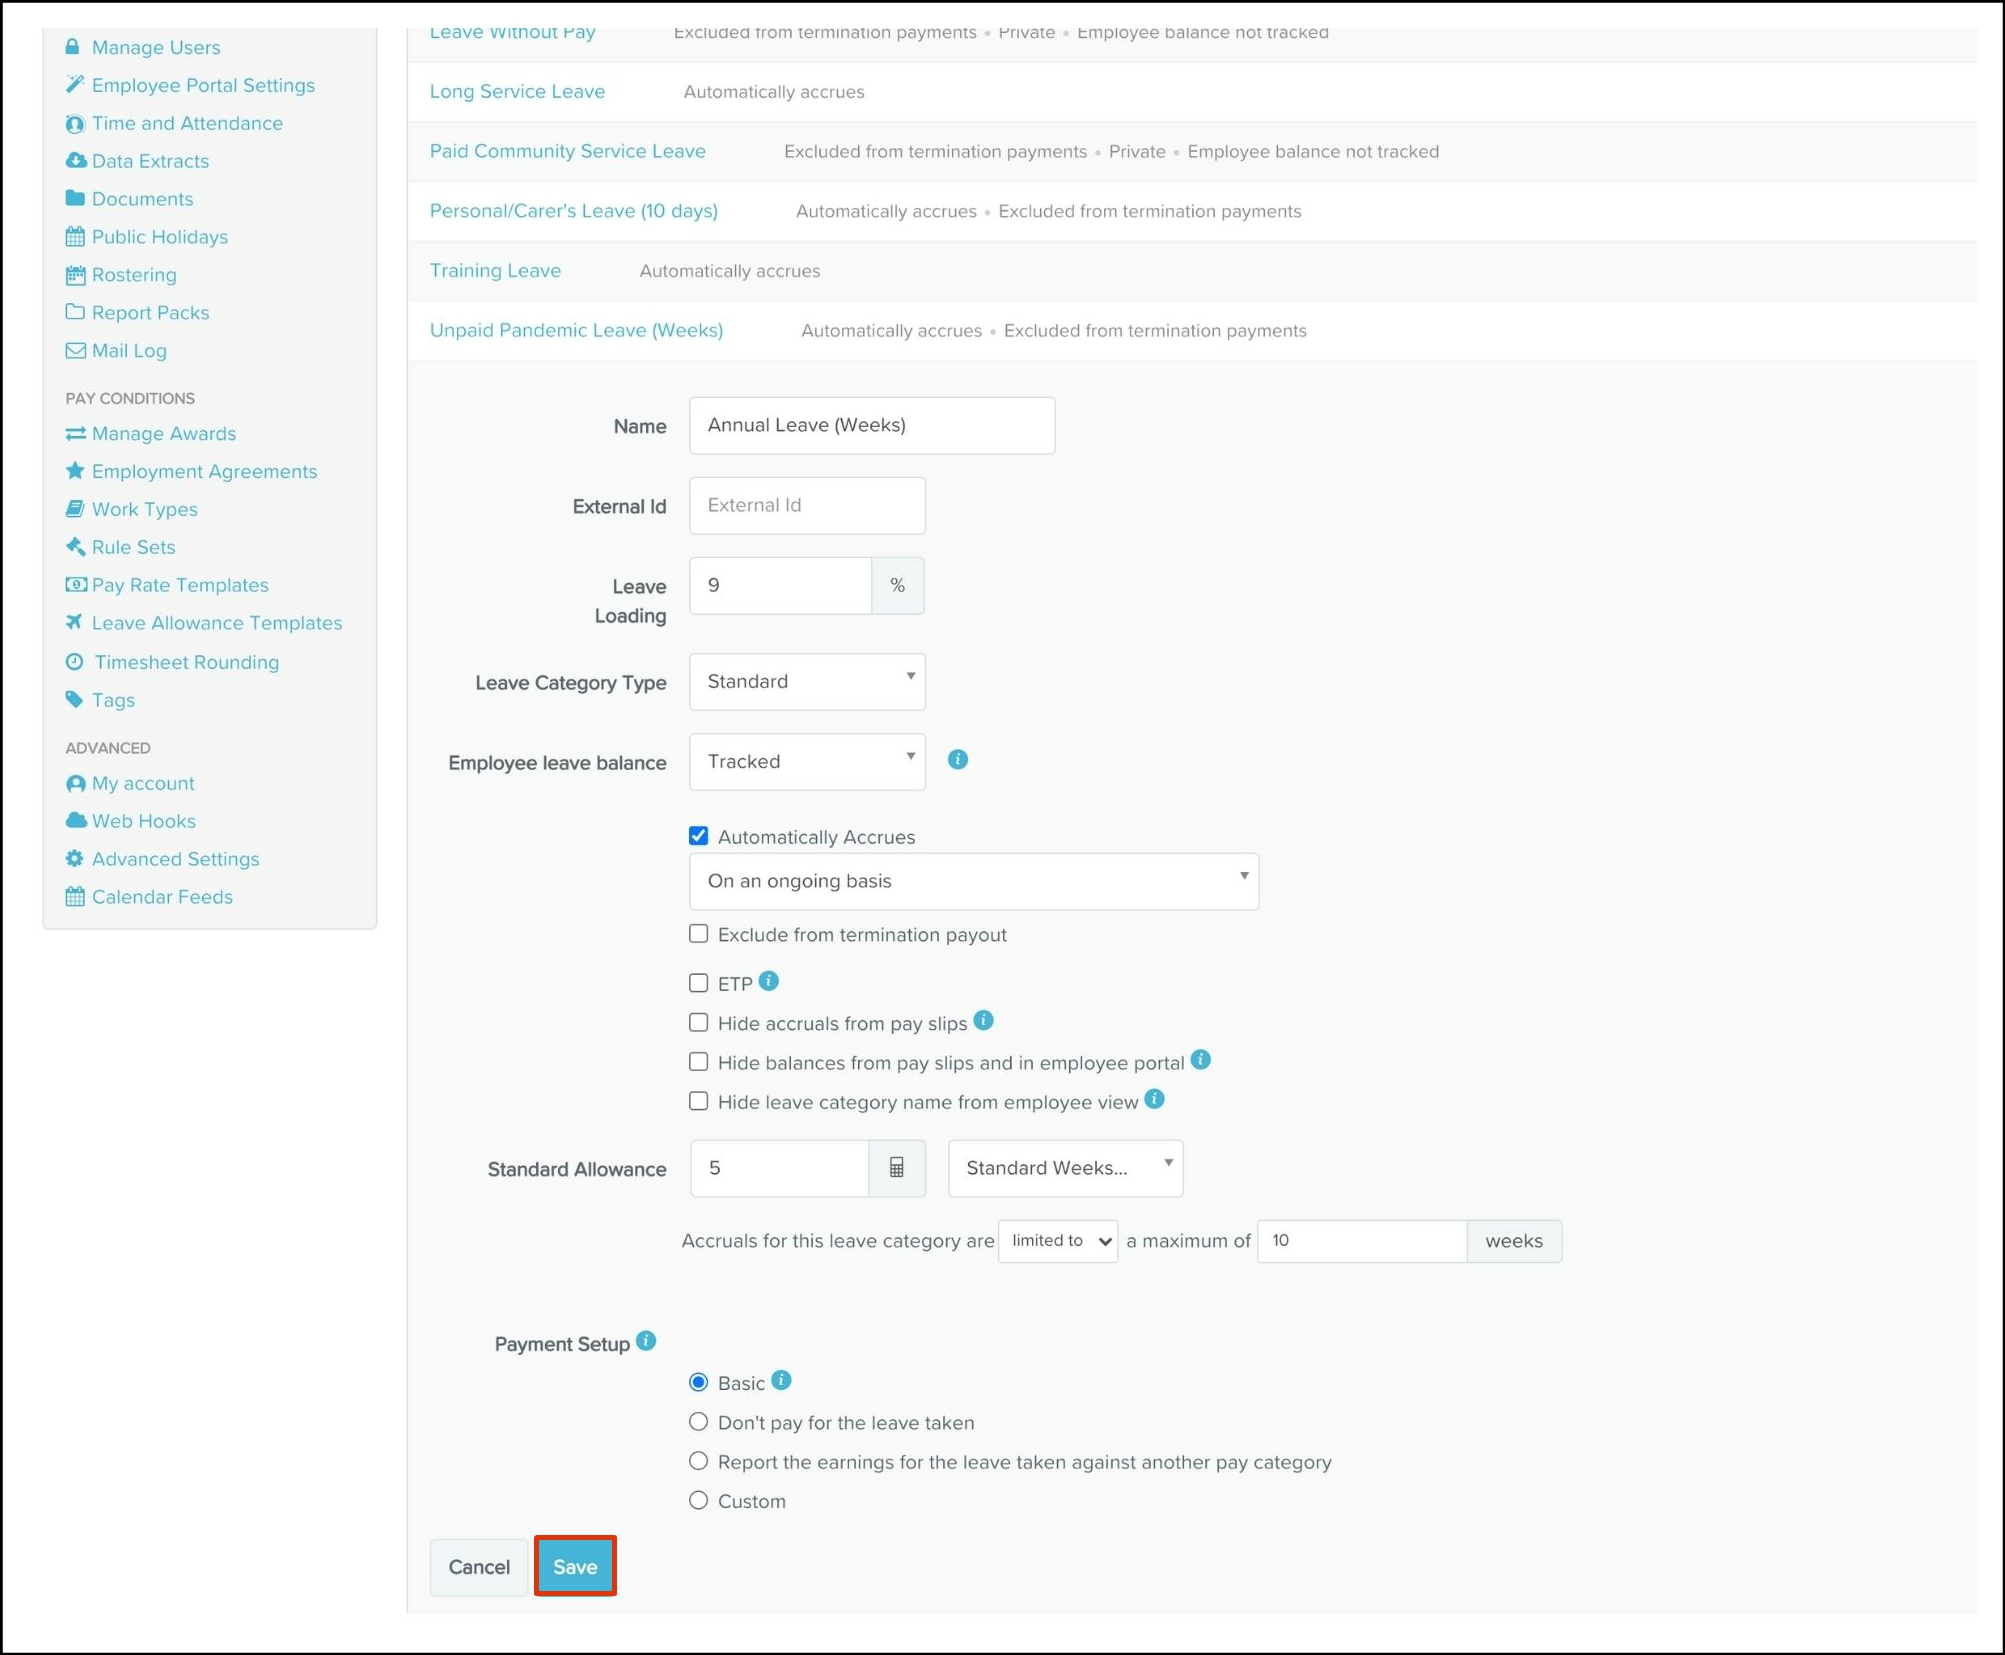Screen dimensions: 2005x1655
Task: Click info icon for Hide accruals from pay slips
Action: pos(983,1021)
